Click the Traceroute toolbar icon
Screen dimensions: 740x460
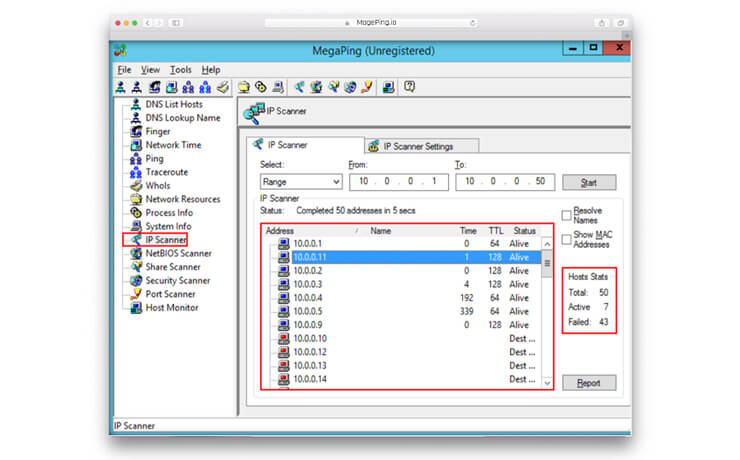point(205,87)
